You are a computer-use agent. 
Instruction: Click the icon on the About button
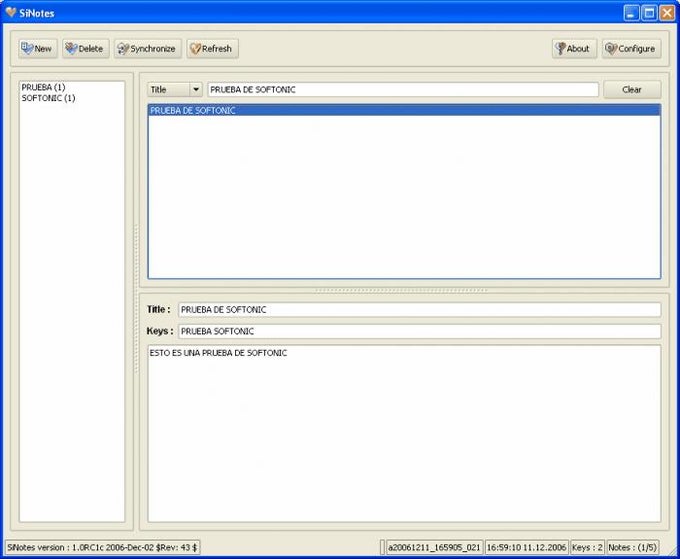pos(561,49)
